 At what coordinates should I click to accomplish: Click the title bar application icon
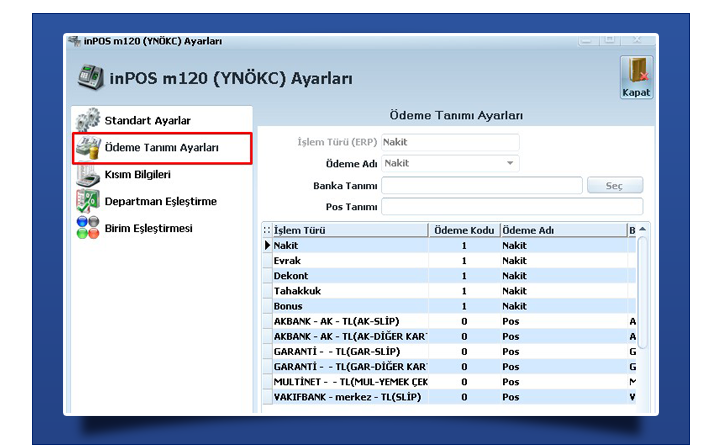pos(74,41)
